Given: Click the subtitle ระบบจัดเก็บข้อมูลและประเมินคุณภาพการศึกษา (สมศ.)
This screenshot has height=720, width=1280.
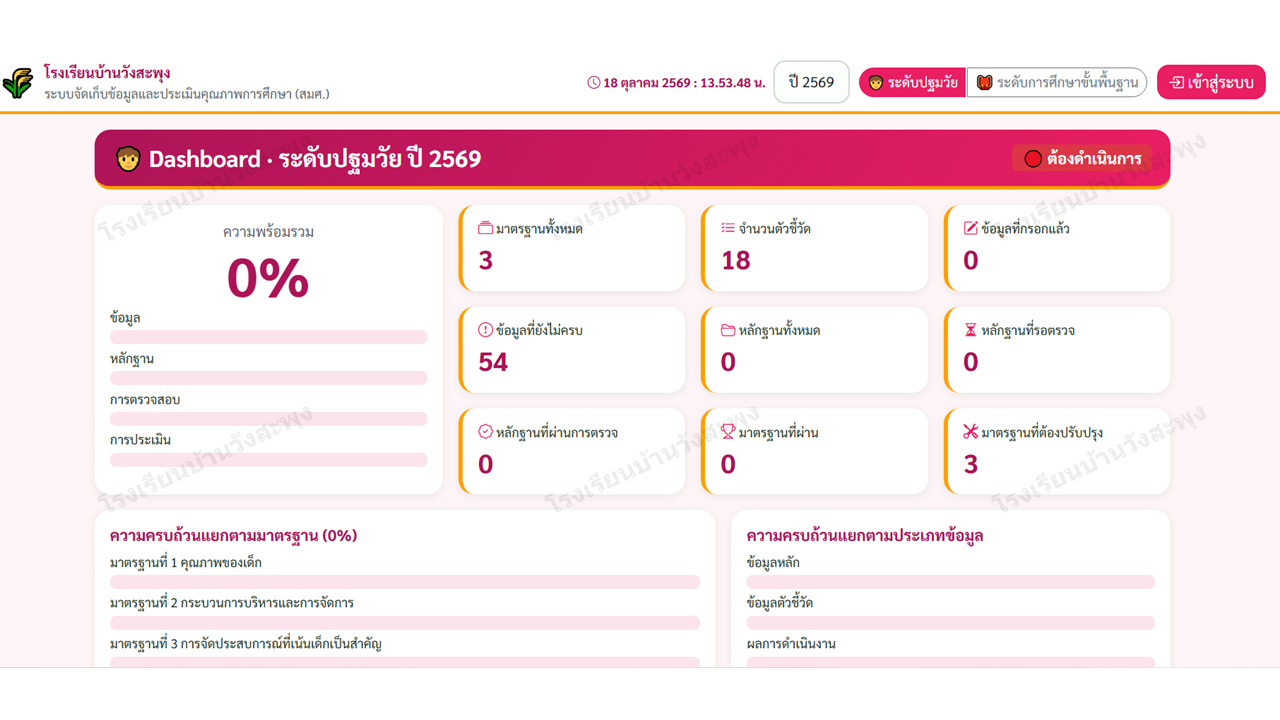Looking at the screenshot, I should [x=187, y=94].
